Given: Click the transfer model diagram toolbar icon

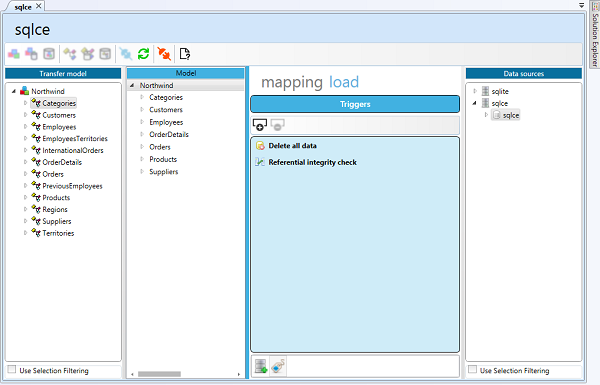Looking at the screenshot, I should pos(70,54).
